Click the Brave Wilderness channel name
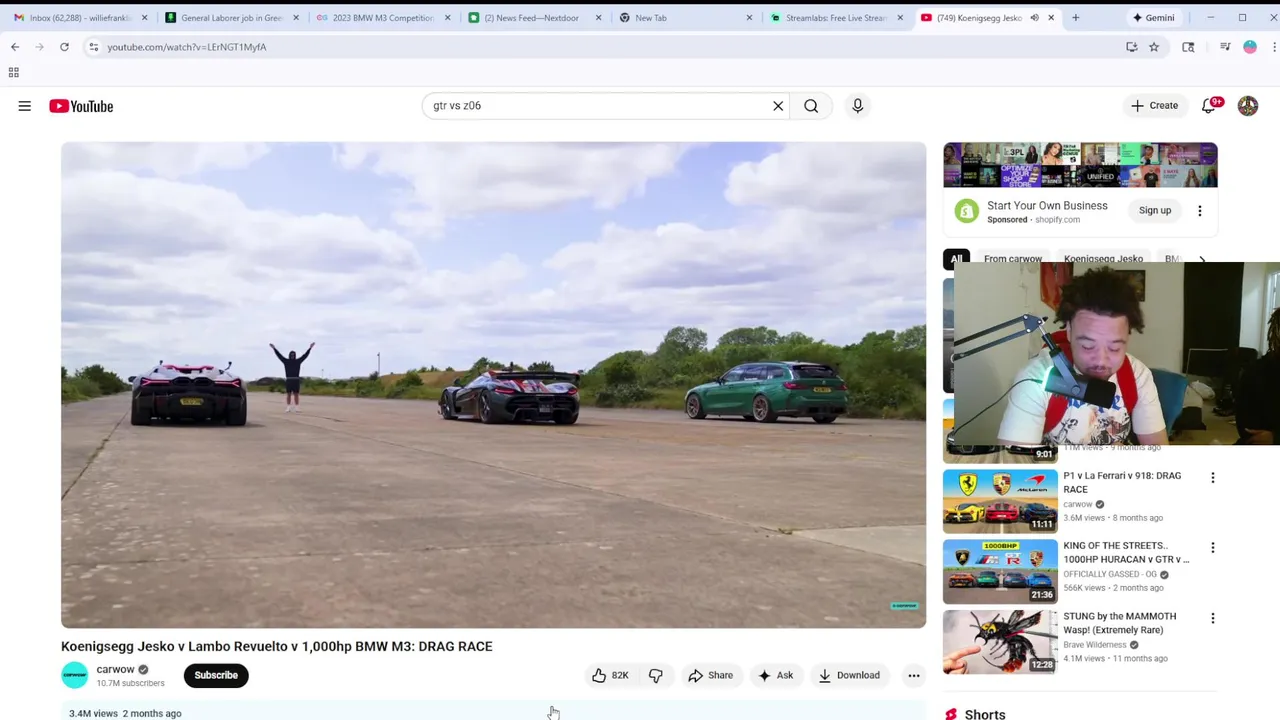Image resolution: width=1280 pixels, height=720 pixels. (1094, 645)
